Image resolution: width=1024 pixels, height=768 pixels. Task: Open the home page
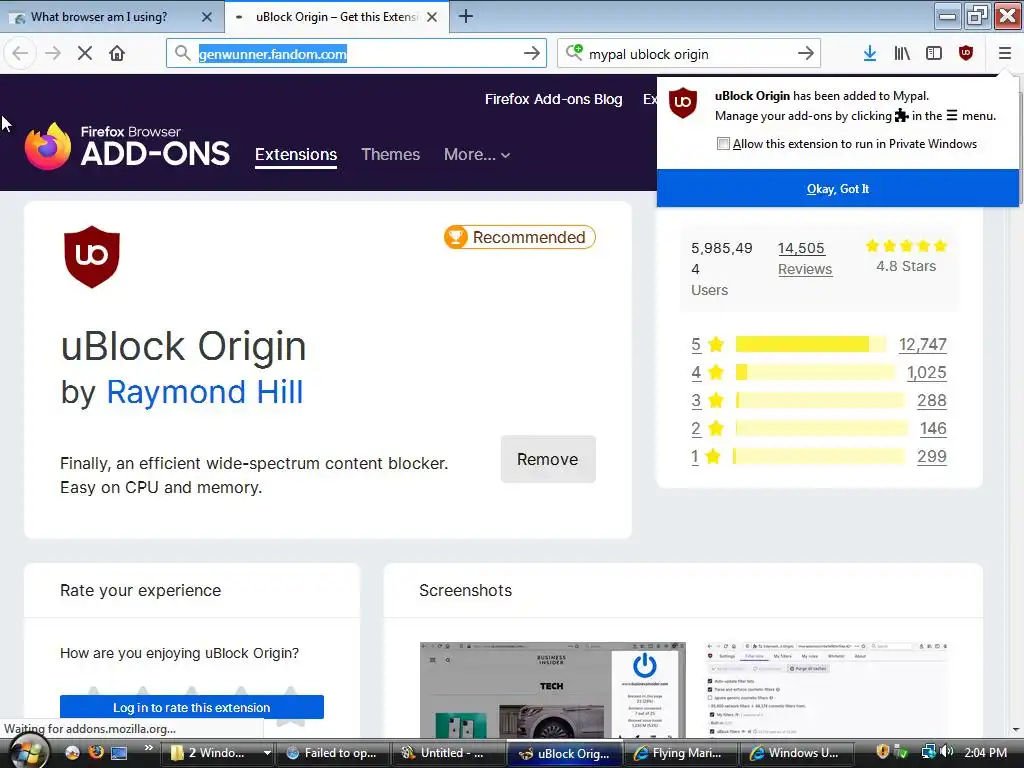pyautogui.click(x=117, y=54)
